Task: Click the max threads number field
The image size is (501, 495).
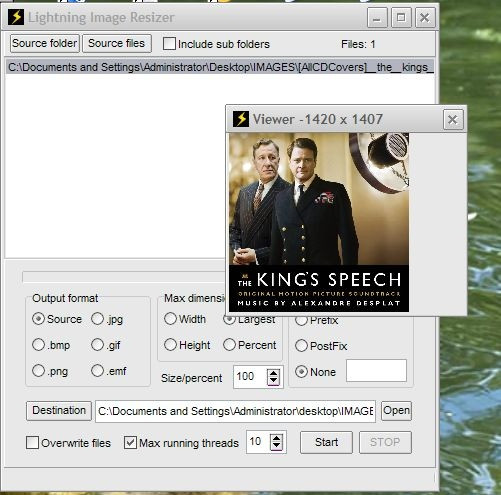Action: click(258, 442)
